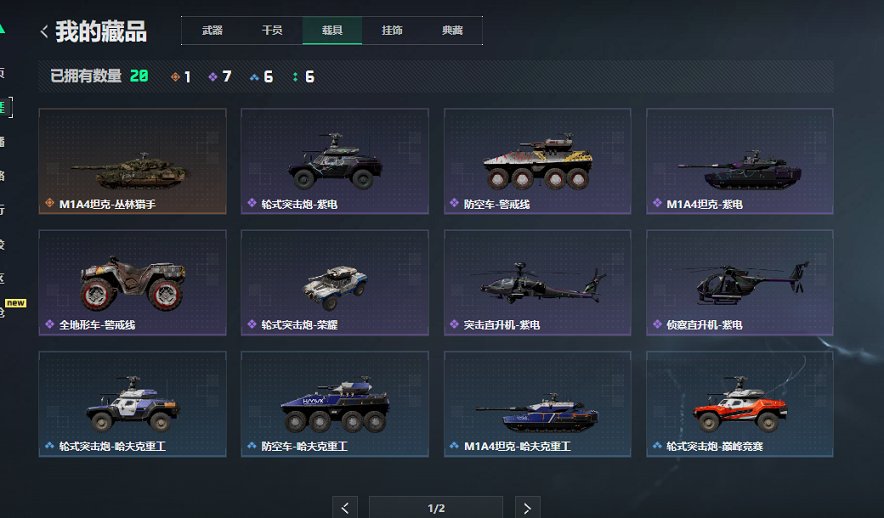This screenshot has width=884, height=518.
Task: Switch to the 武器 tab
Action: (x=212, y=30)
